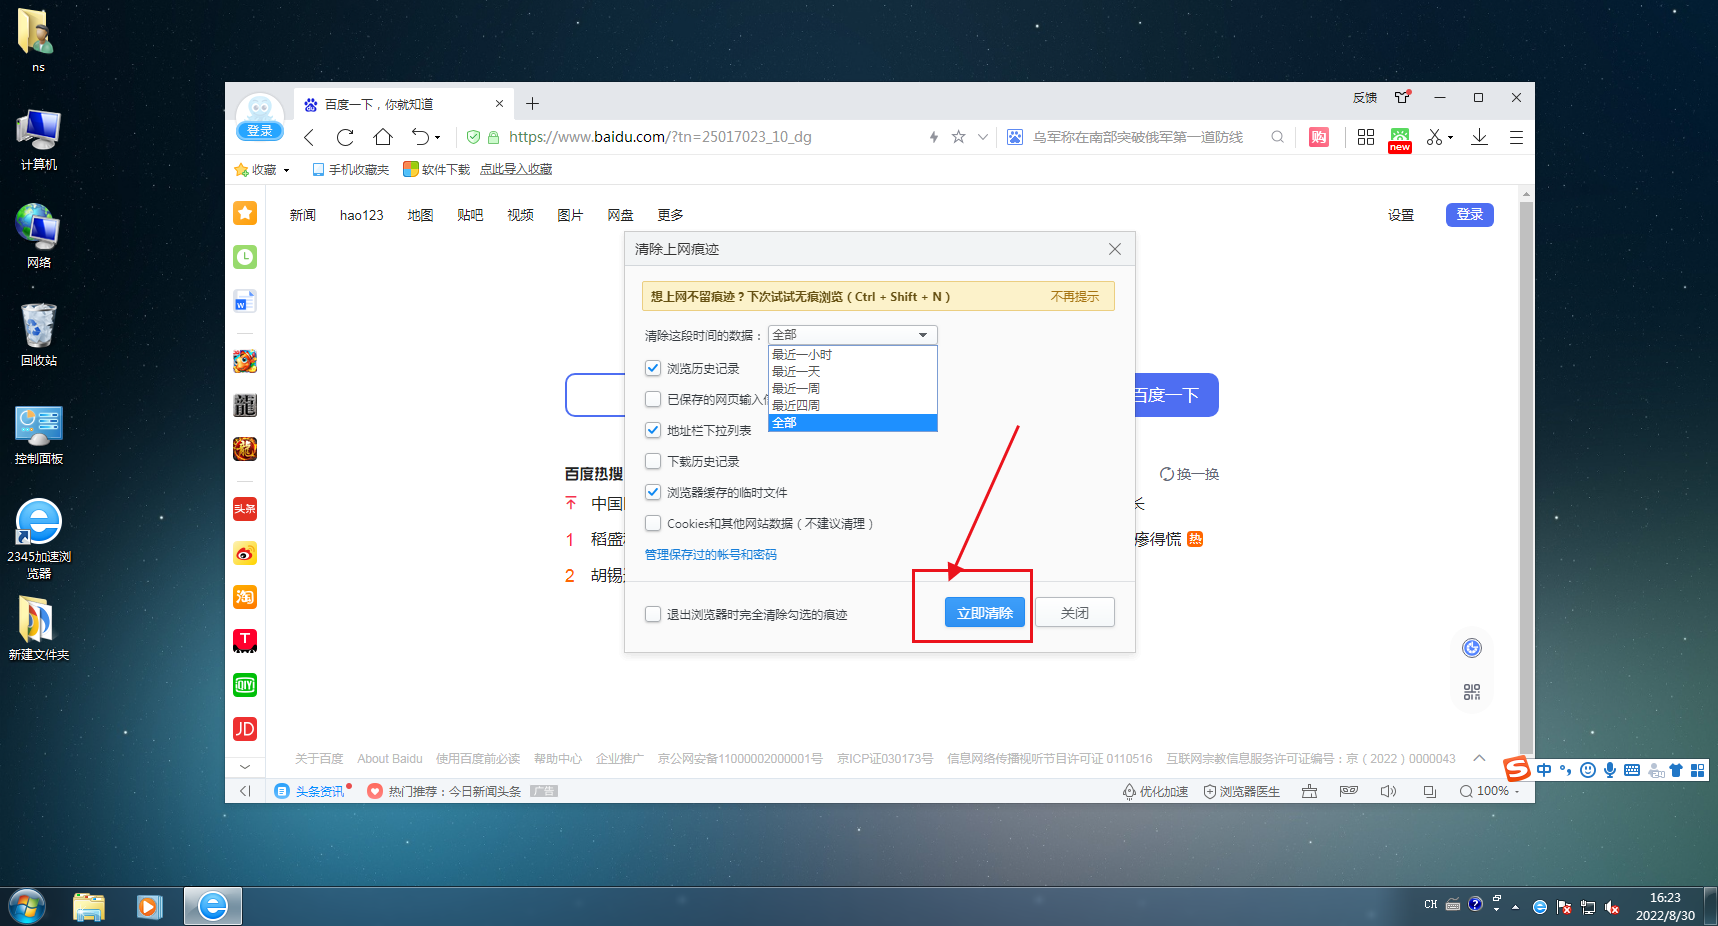1718x926 pixels.
Task: Open 回收站 desktop icon
Action: click(39, 335)
